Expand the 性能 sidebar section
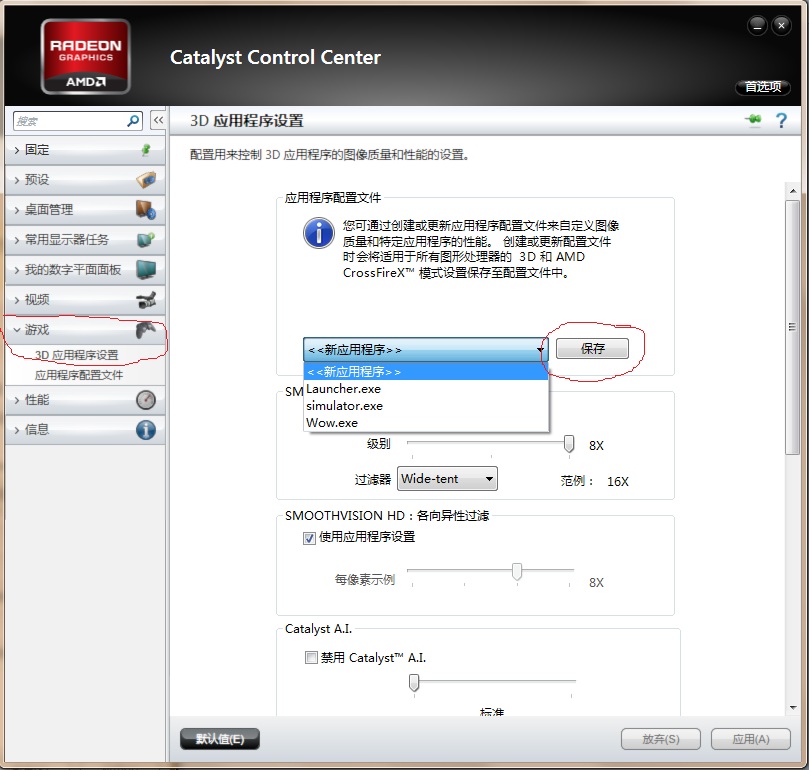Image resolution: width=809 pixels, height=770 pixels. [85, 400]
